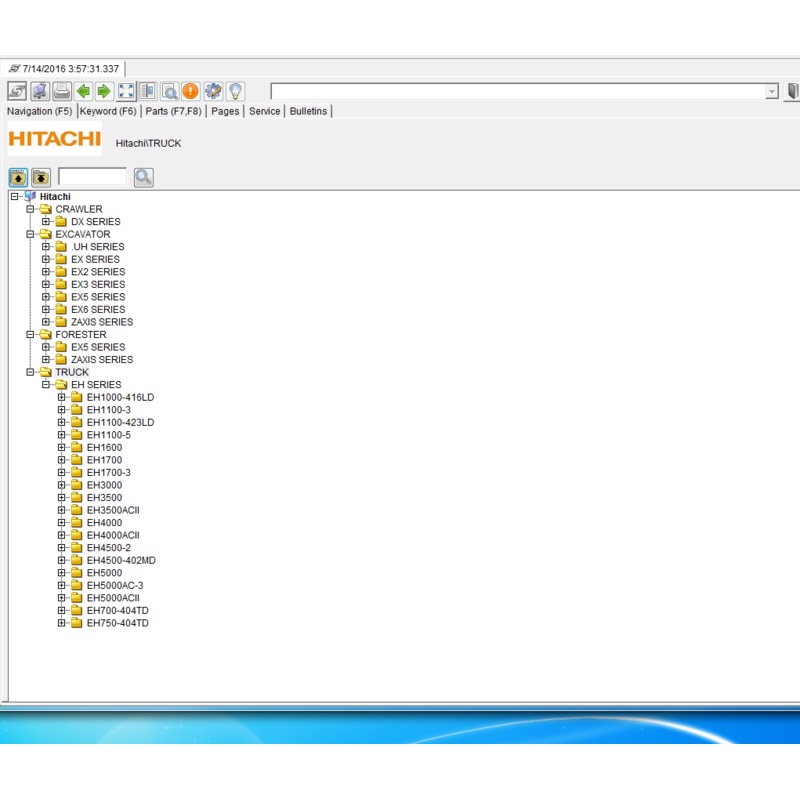The image size is (800, 800).
Task: Click the CRAWLER folder icon
Action: pyautogui.click(x=46, y=209)
